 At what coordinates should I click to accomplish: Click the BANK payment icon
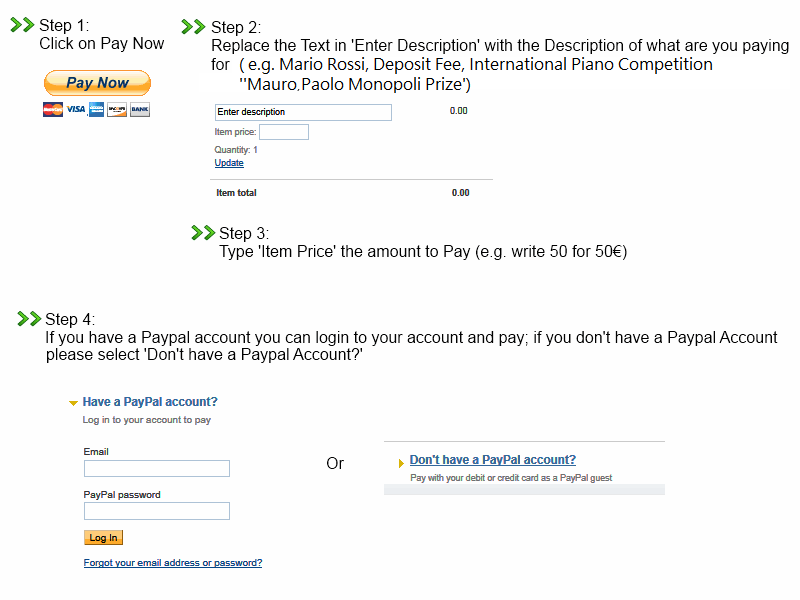pos(140,110)
